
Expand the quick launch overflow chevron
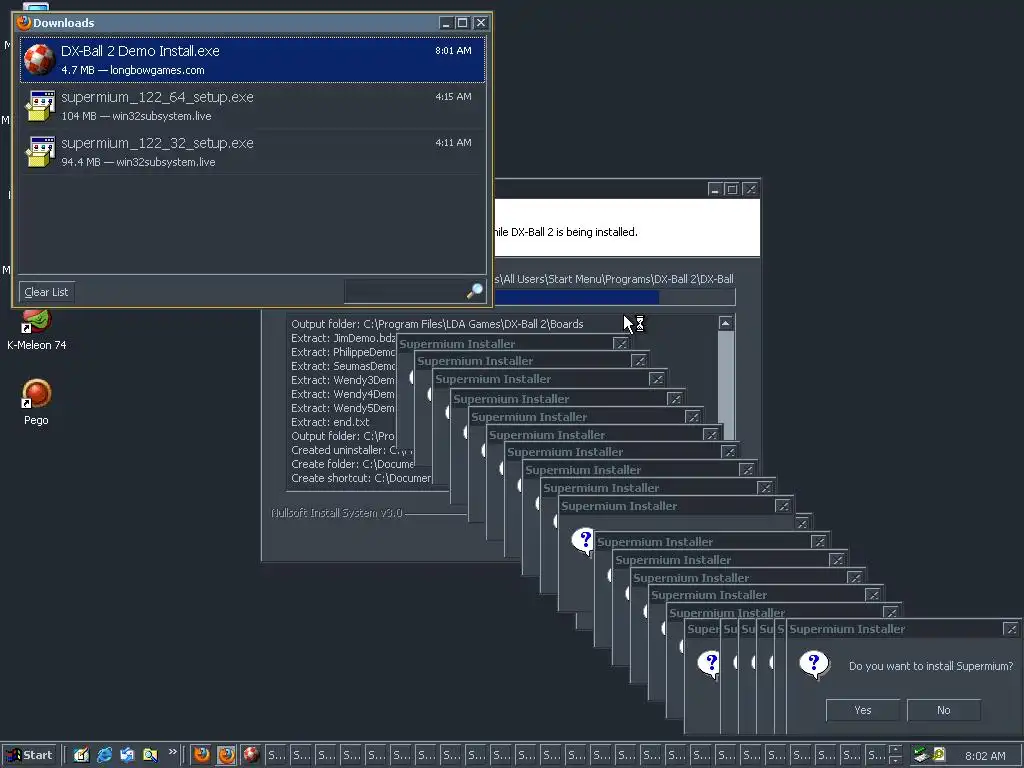point(172,752)
